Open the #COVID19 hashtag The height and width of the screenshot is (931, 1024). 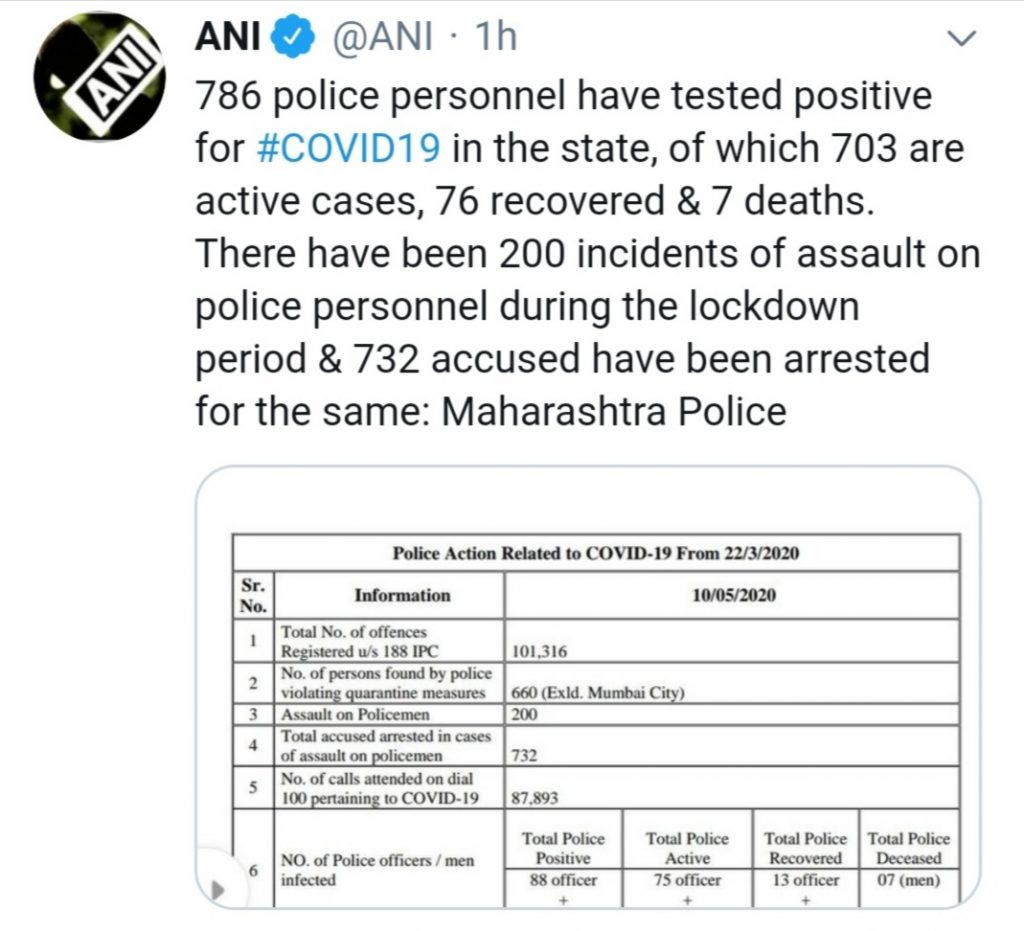348,148
